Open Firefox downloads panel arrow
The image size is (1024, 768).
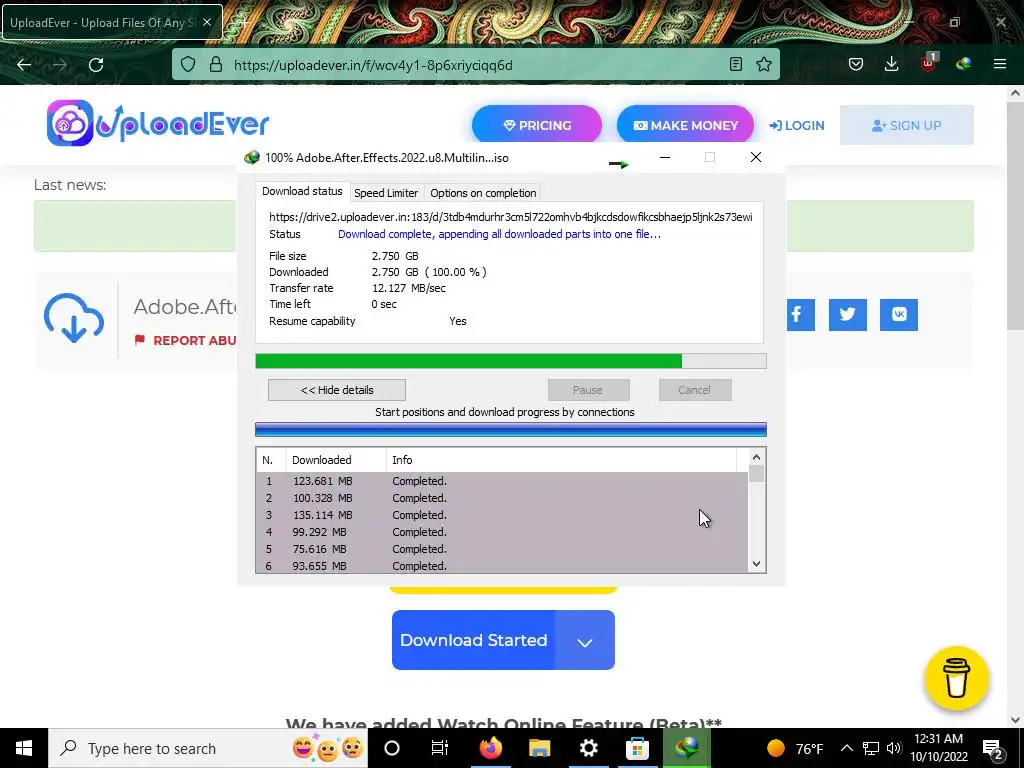(891, 64)
